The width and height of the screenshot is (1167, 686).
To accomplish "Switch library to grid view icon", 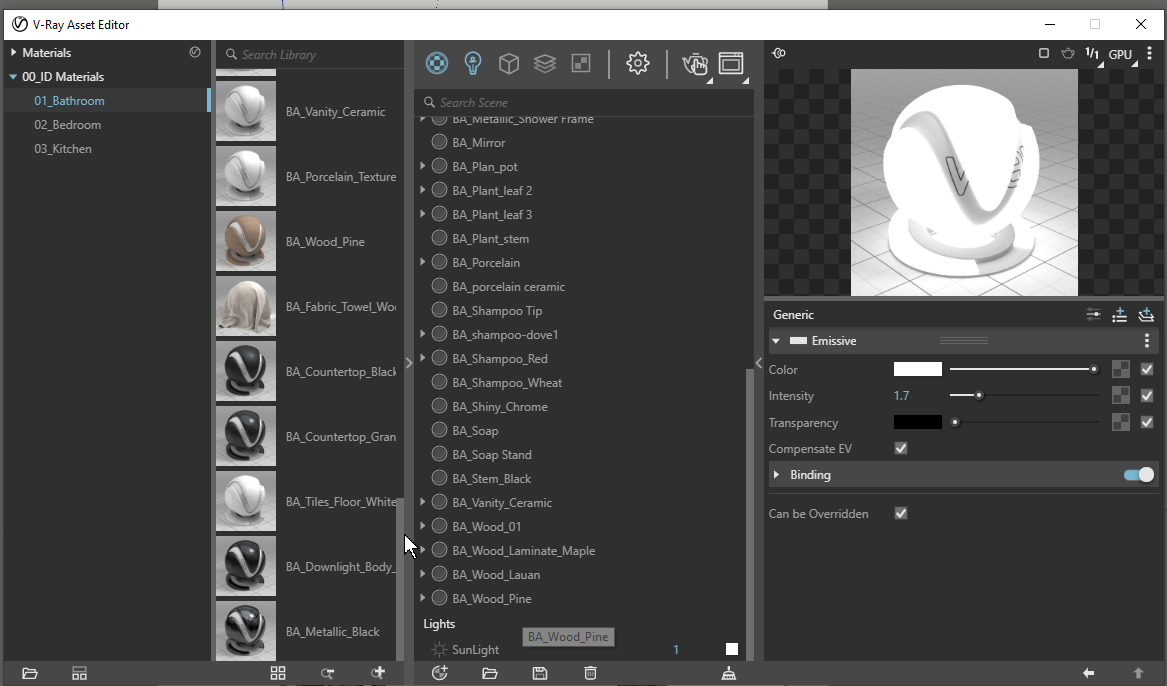I will pyautogui.click(x=278, y=673).
